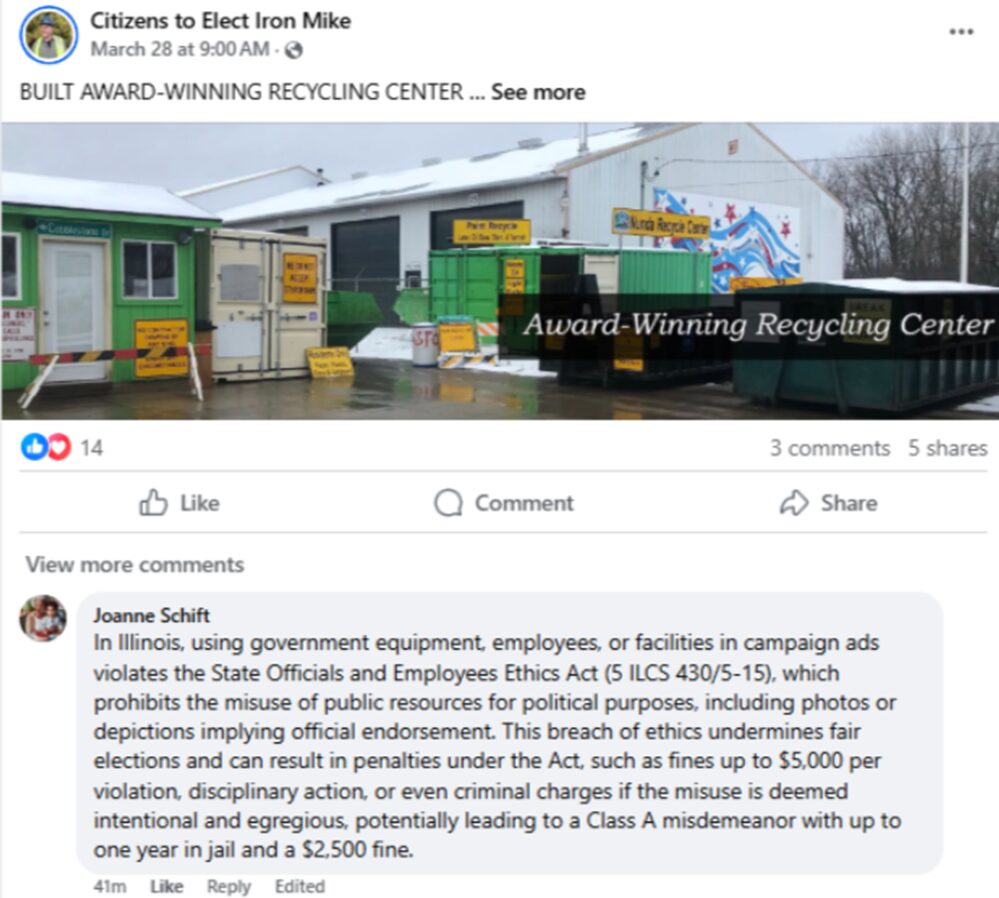Click the Joanne Schift commenter name
The height and width of the screenshot is (898, 999).
click(152, 615)
